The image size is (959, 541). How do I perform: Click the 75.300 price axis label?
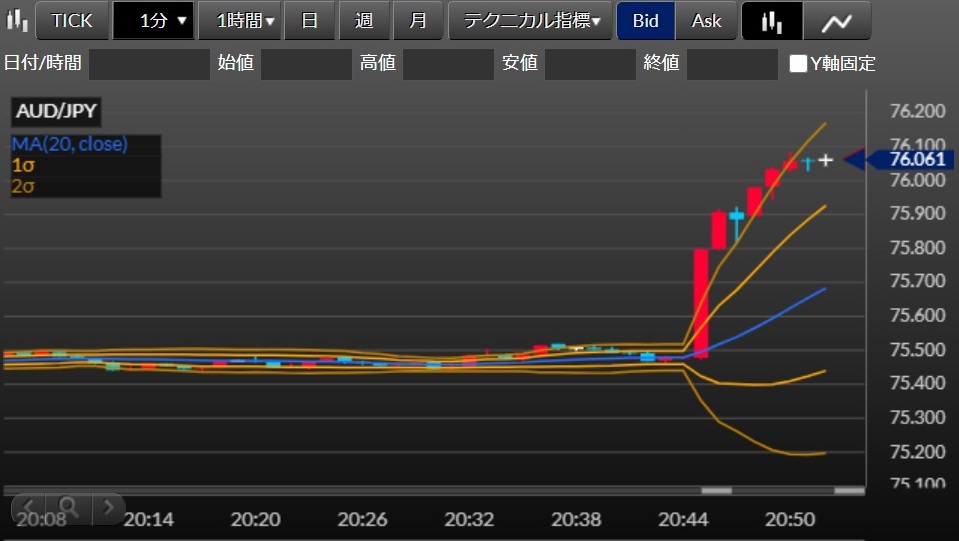(917, 418)
